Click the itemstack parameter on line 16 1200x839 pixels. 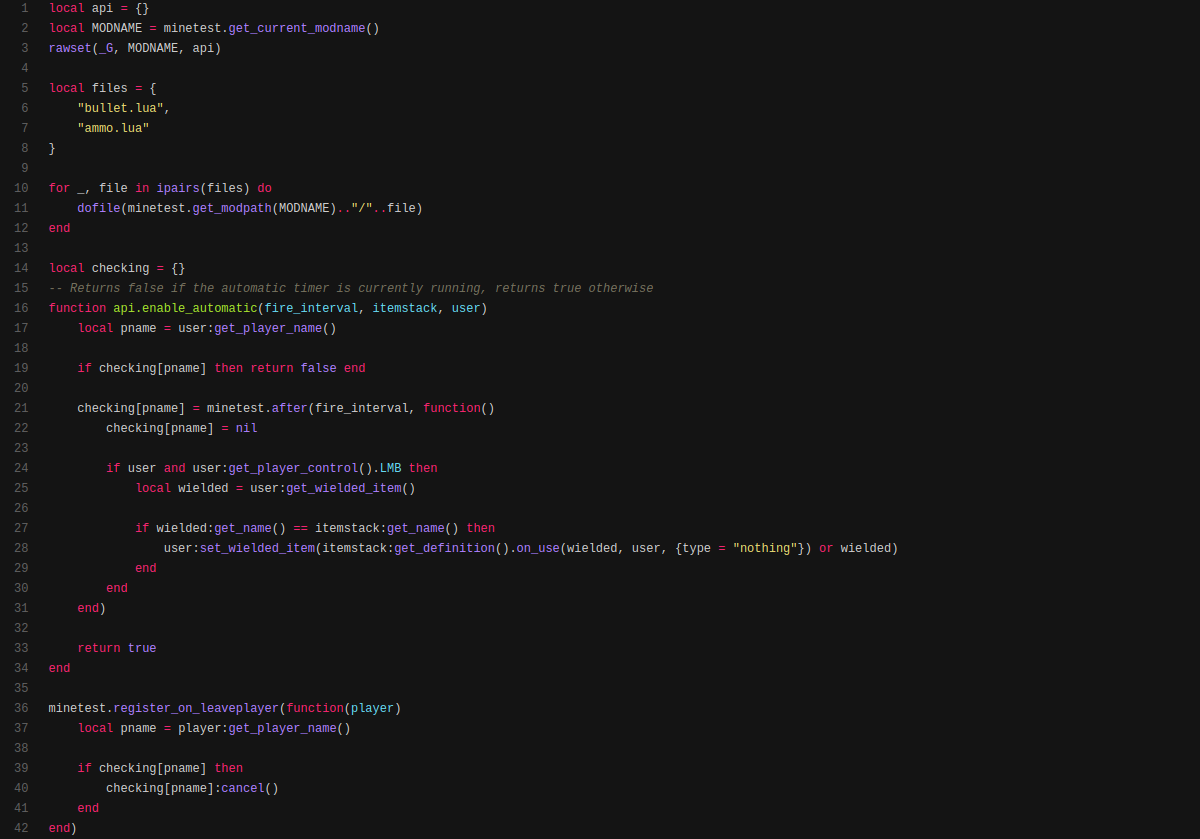(404, 308)
